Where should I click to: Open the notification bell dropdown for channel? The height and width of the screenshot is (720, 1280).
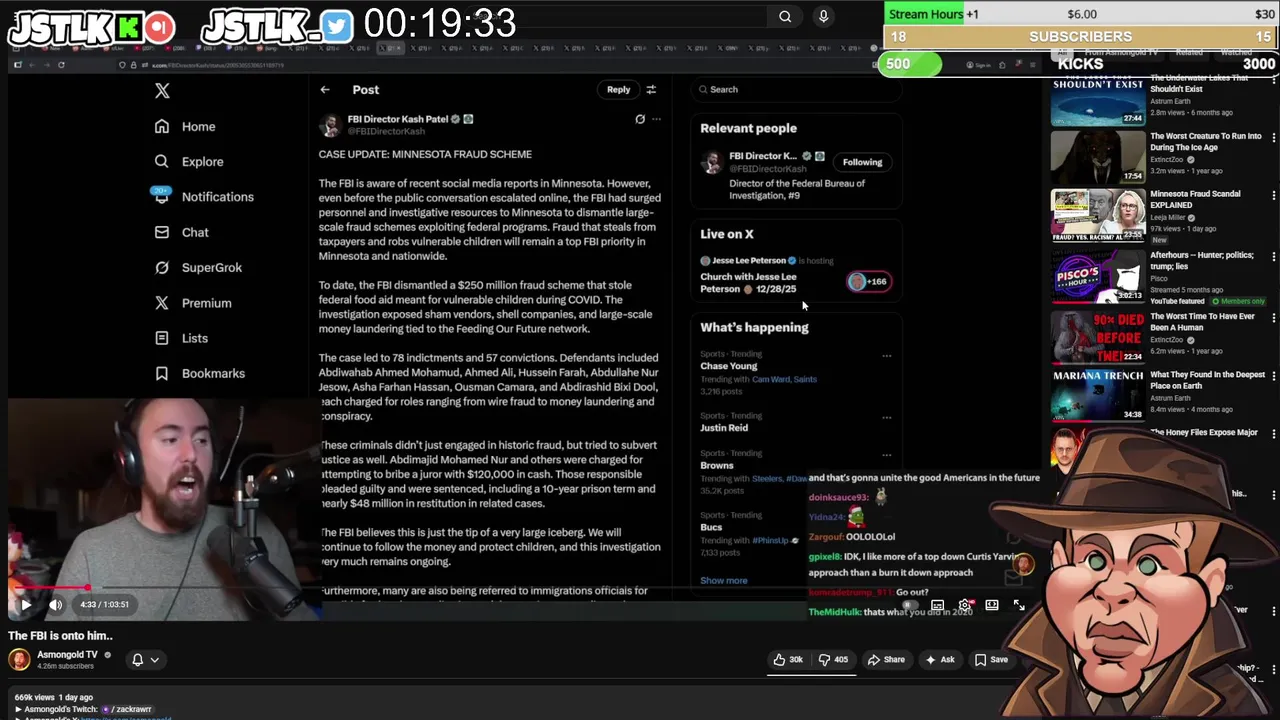[145, 660]
